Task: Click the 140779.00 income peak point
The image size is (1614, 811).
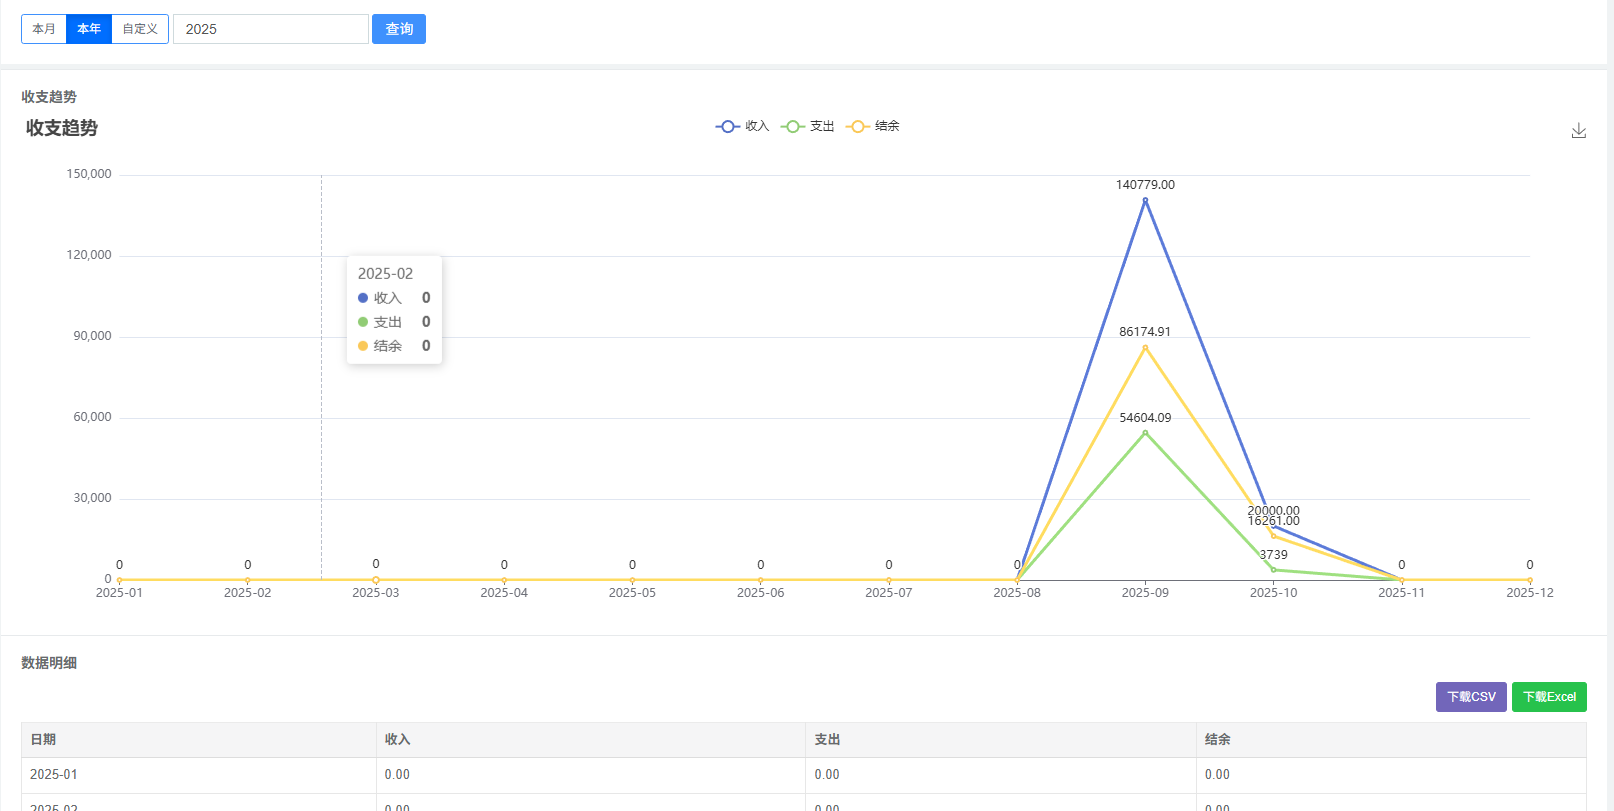Action: coord(1145,200)
